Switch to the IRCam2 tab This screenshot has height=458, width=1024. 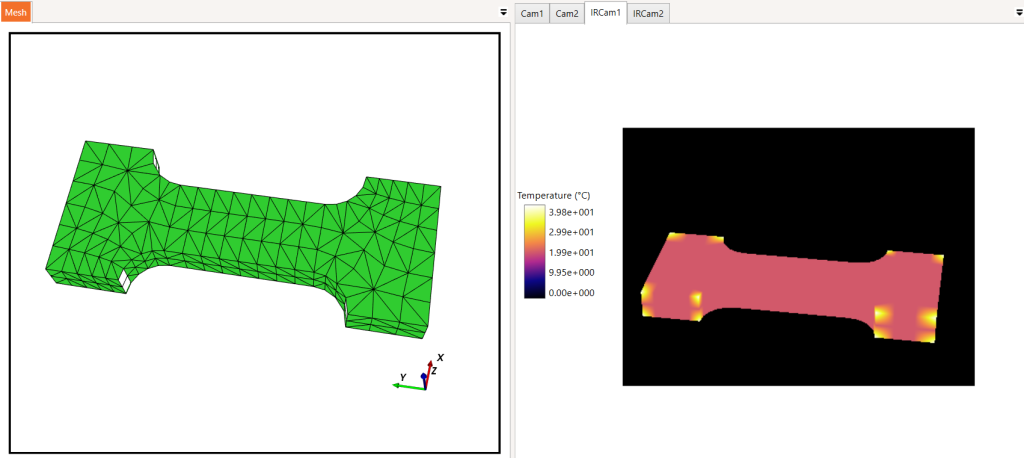point(648,13)
